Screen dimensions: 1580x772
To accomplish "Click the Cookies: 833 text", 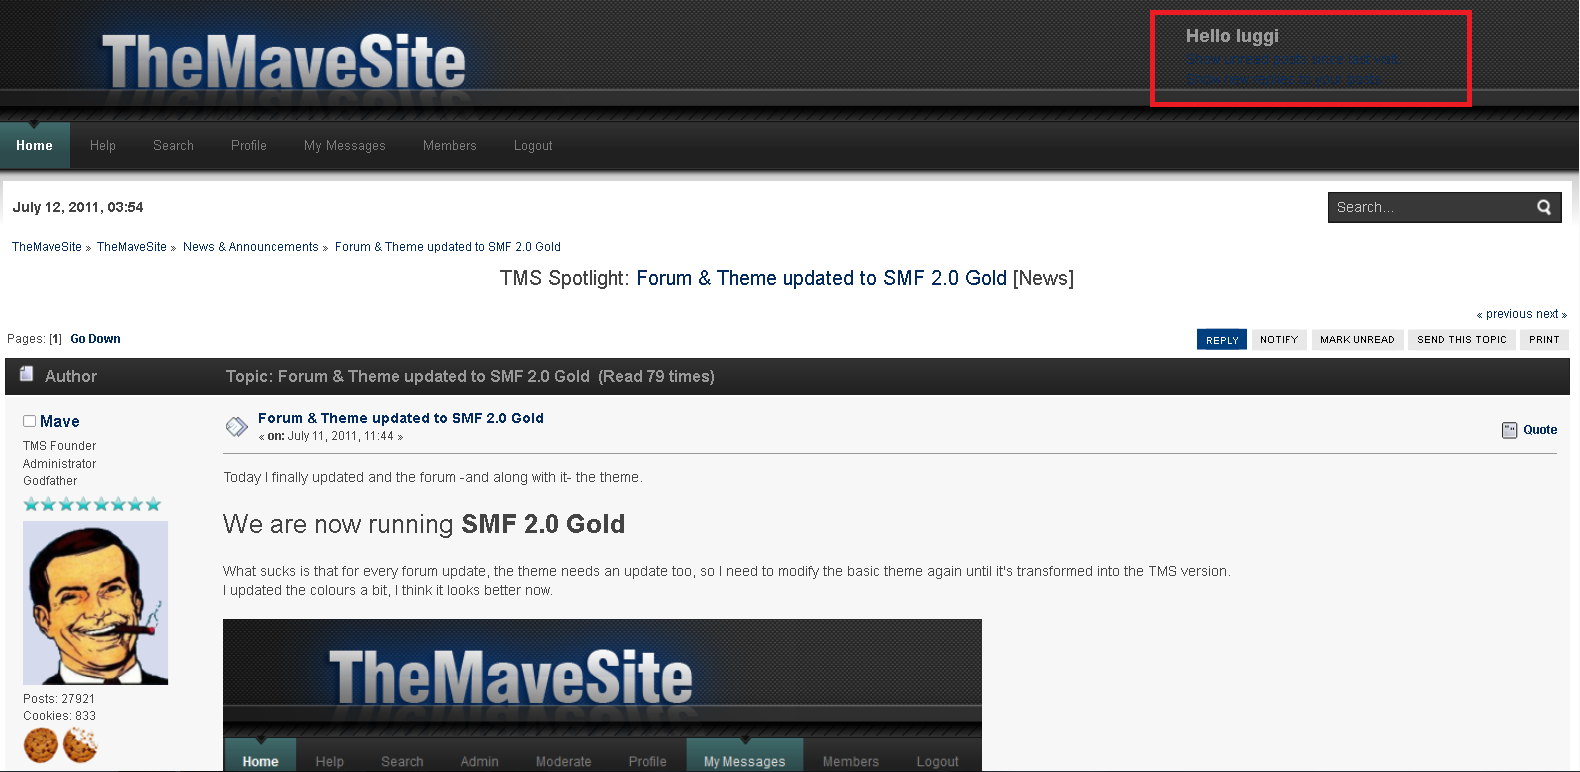I will click(x=60, y=716).
